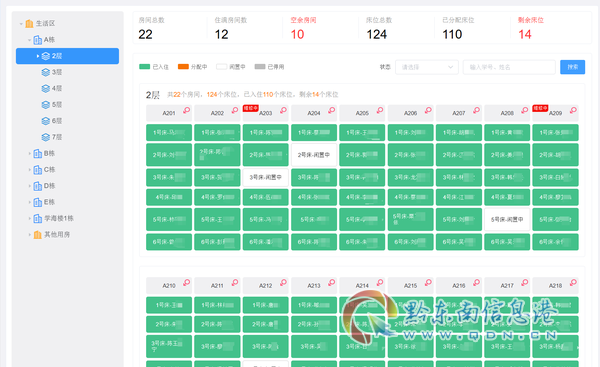Click the blue 搜索 search button

pyautogui.click(x=572, y=67)
